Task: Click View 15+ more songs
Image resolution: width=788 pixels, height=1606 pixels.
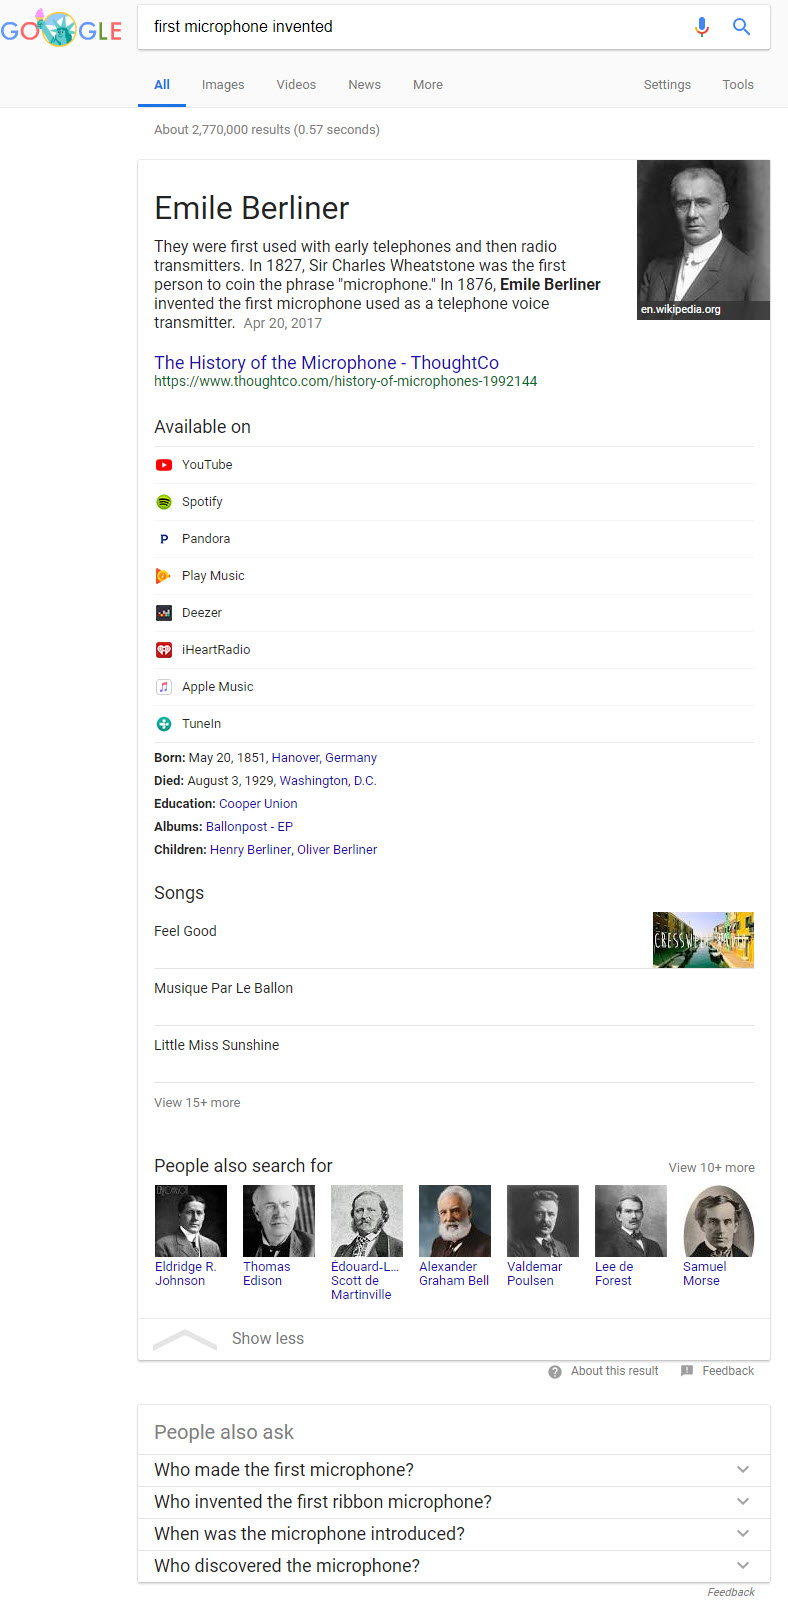Action: [x=197, y=1103]
